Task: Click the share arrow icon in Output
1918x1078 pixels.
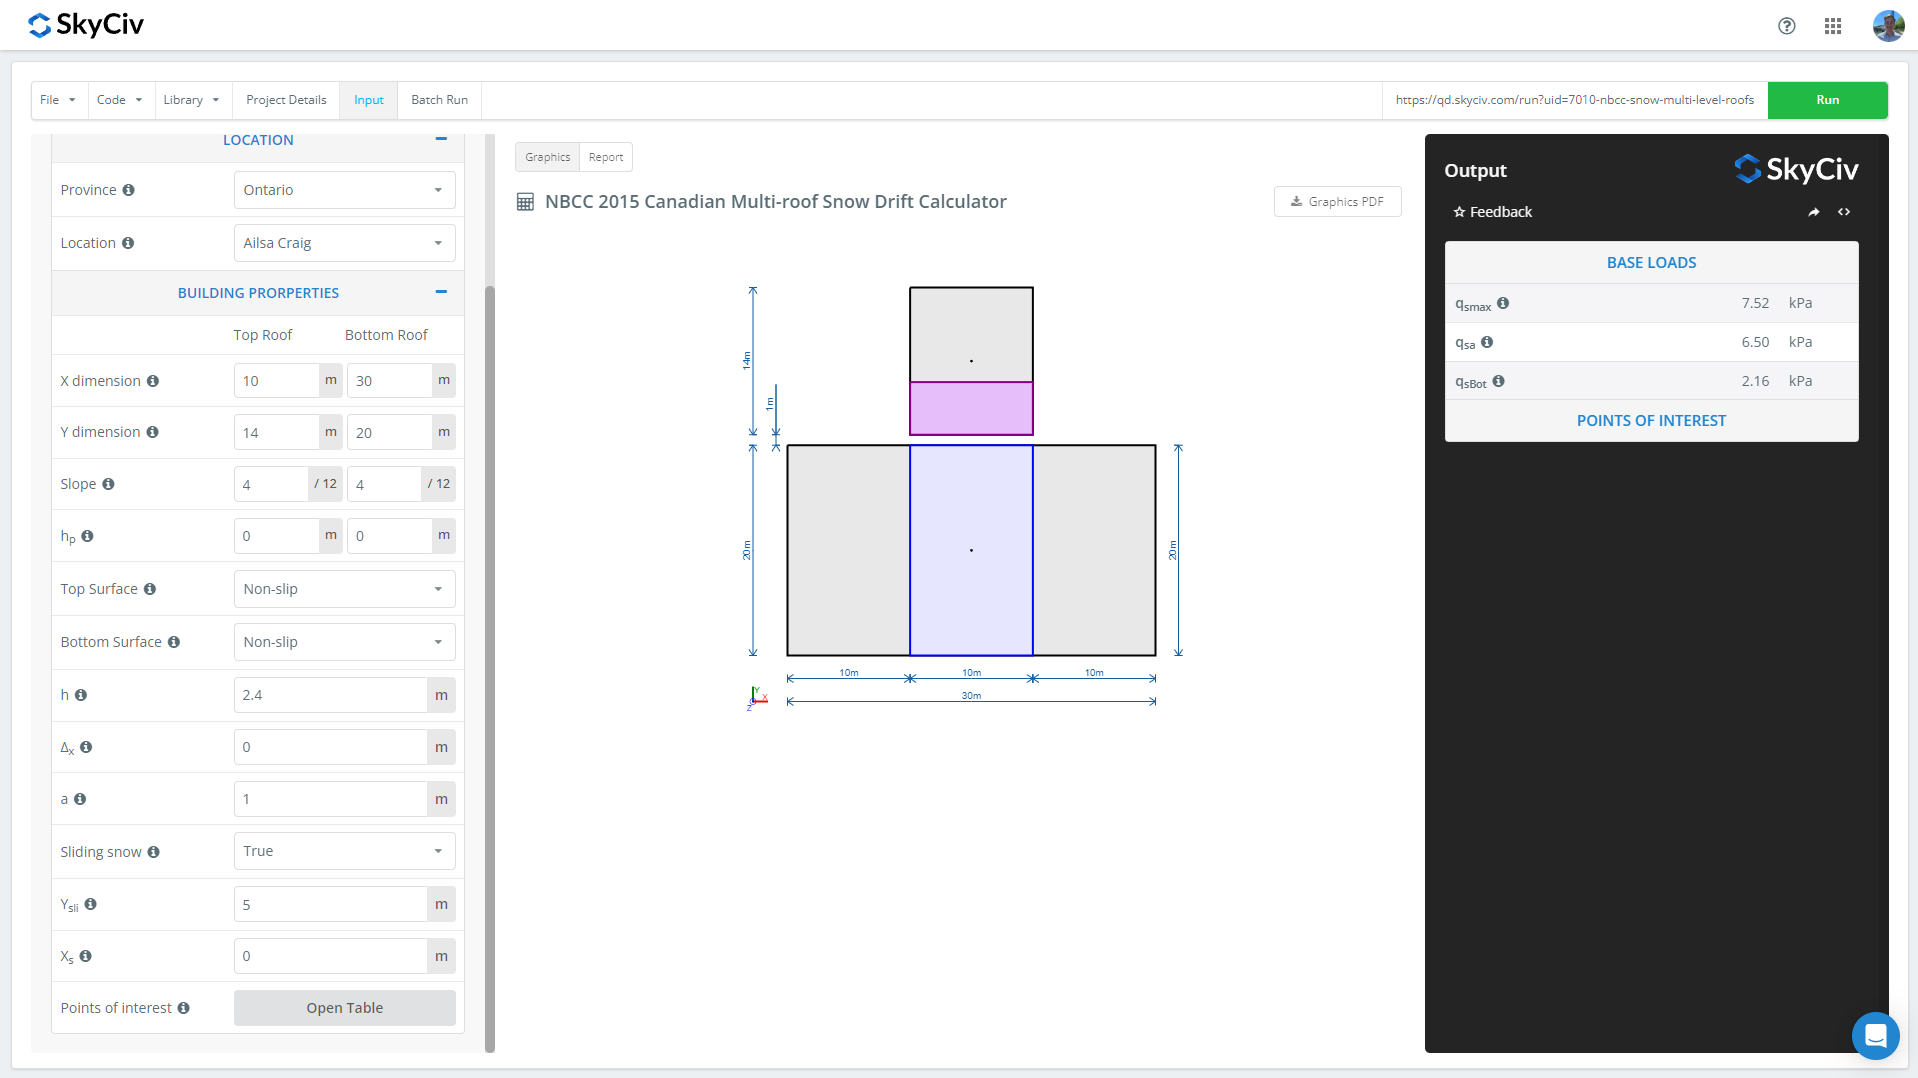Action: click(1813, 212)
